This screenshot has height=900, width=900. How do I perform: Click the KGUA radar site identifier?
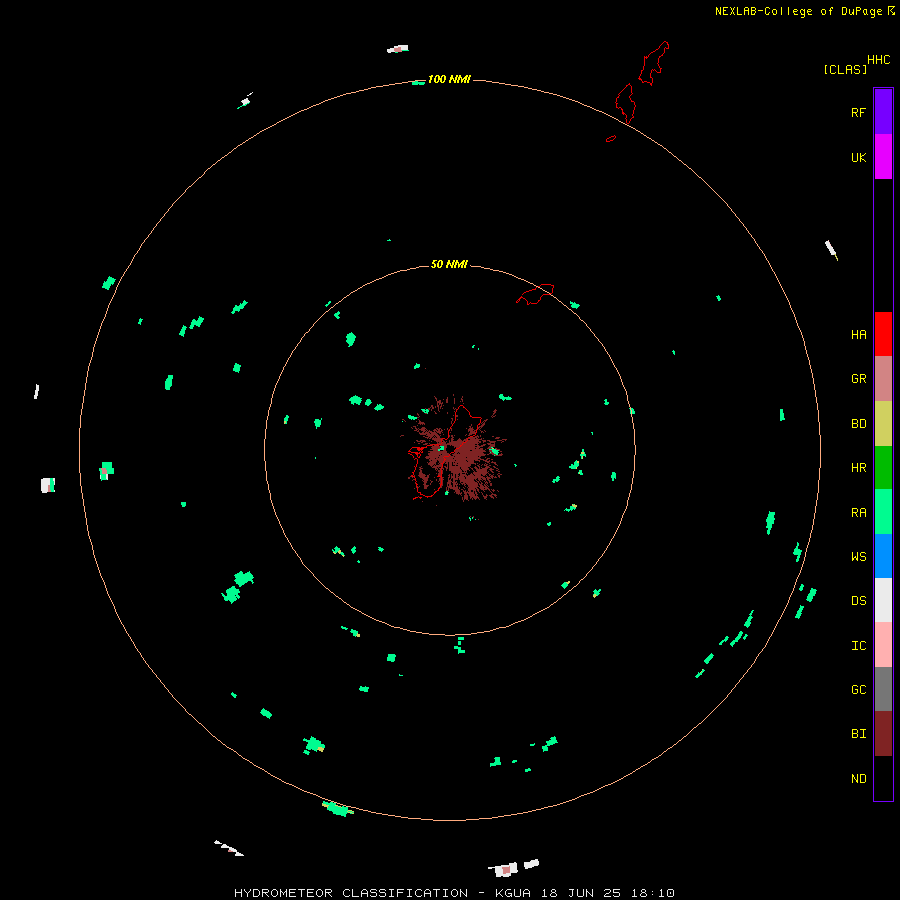click(x=513, y=893)
